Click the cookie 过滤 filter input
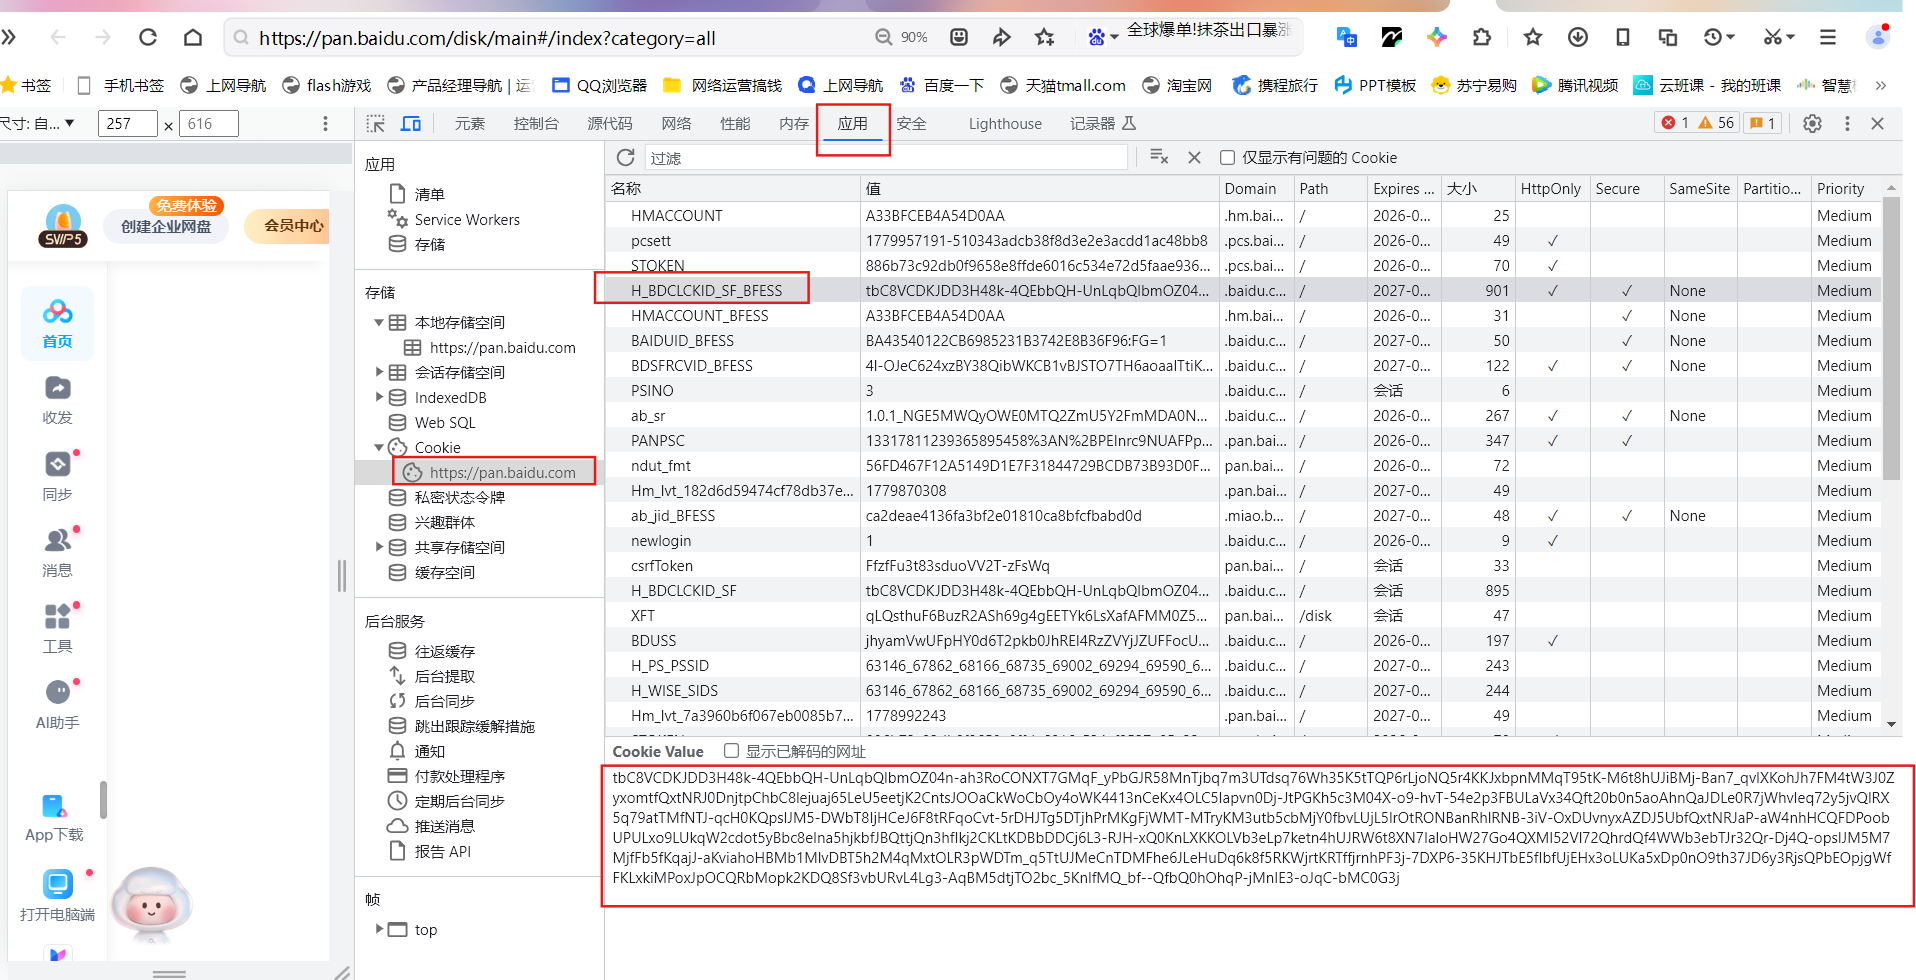 (885, 157)
